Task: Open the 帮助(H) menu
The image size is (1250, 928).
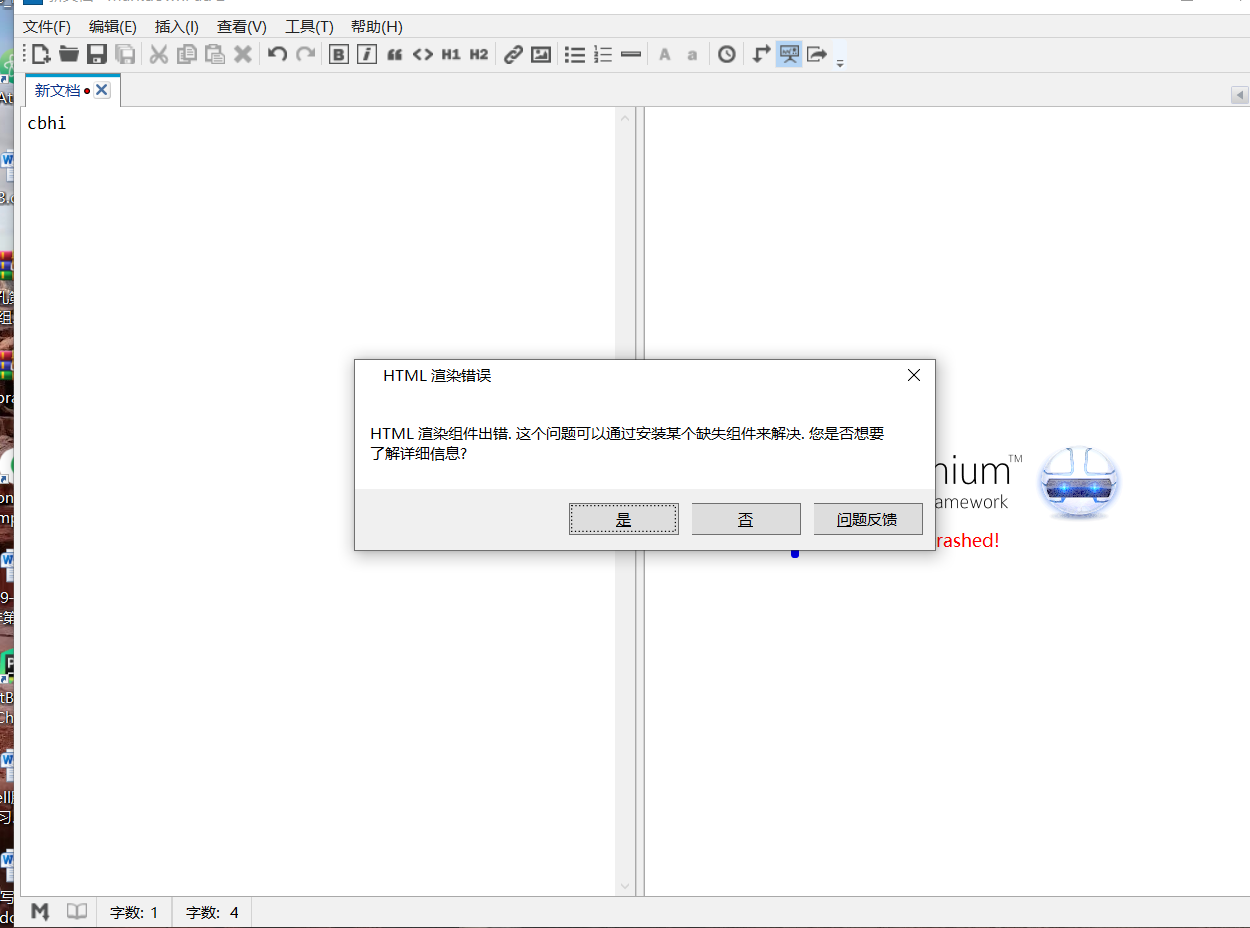Action: (x=377, y=27)
